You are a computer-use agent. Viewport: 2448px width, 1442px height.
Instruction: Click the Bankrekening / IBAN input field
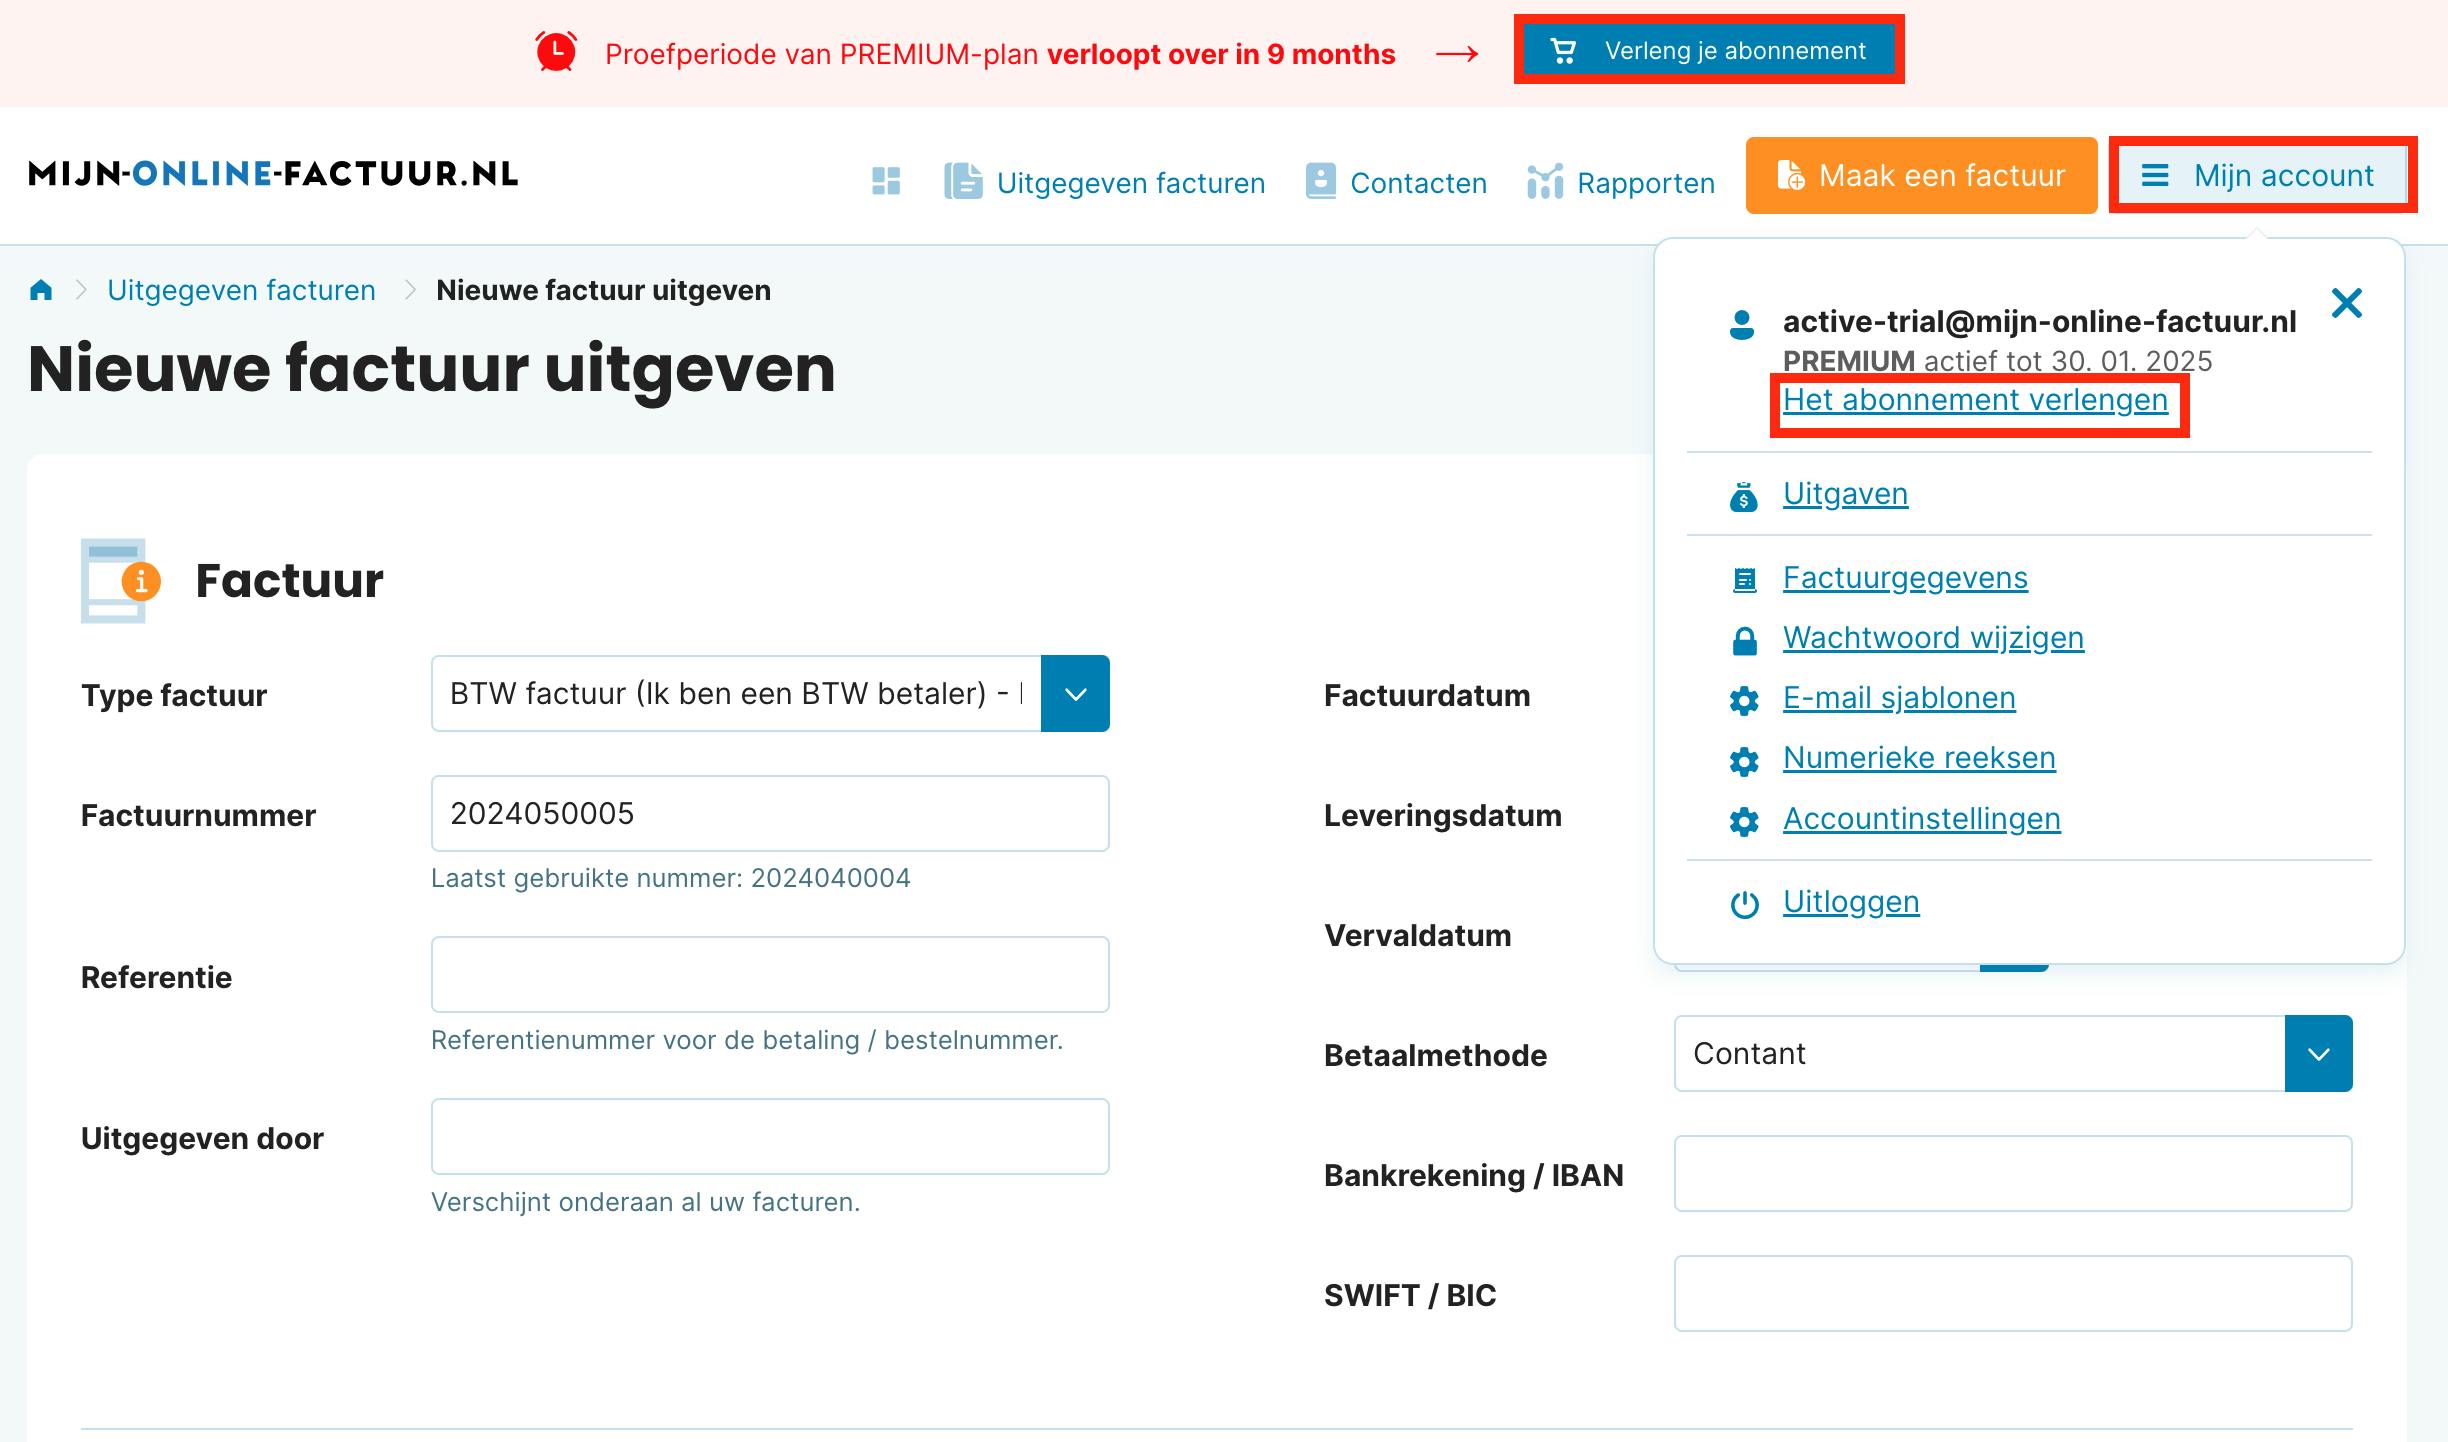(x=2013, y=1173)
